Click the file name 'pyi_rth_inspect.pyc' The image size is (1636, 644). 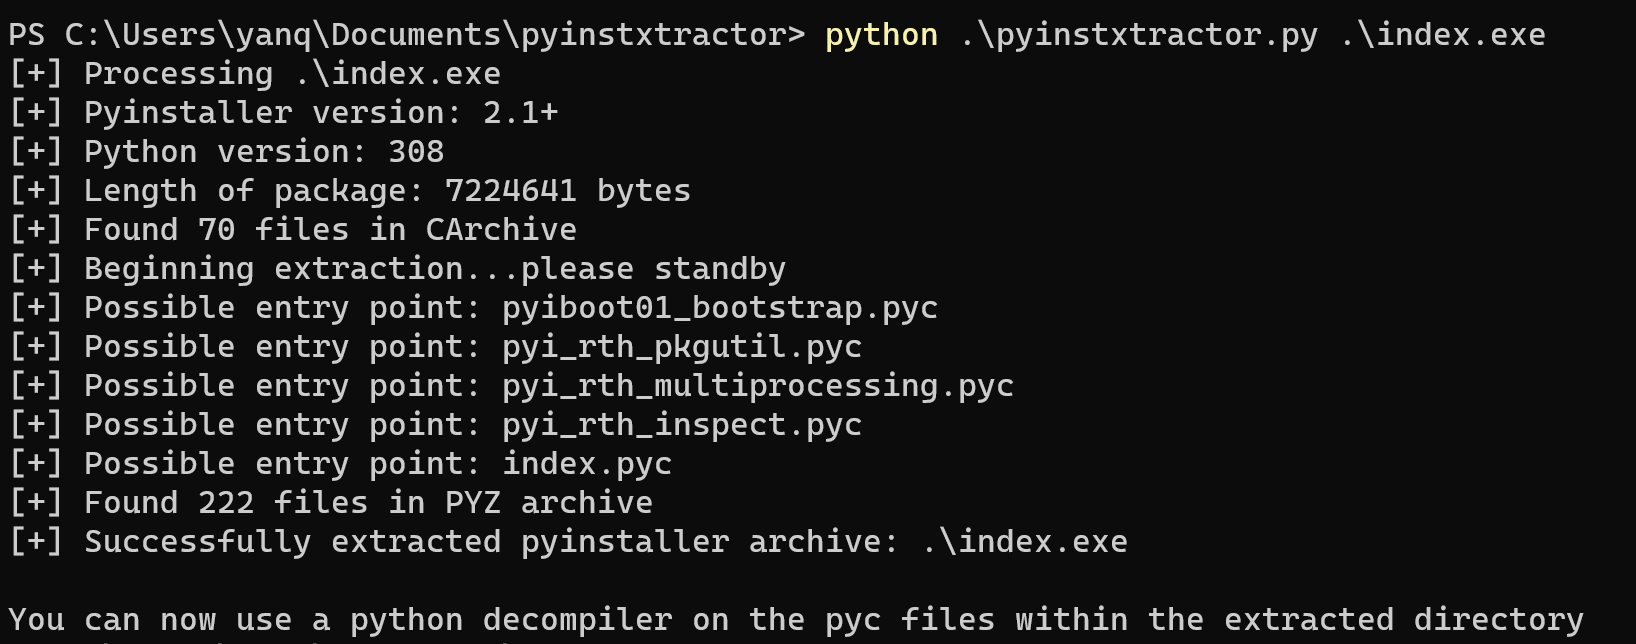tap(682, 425)
